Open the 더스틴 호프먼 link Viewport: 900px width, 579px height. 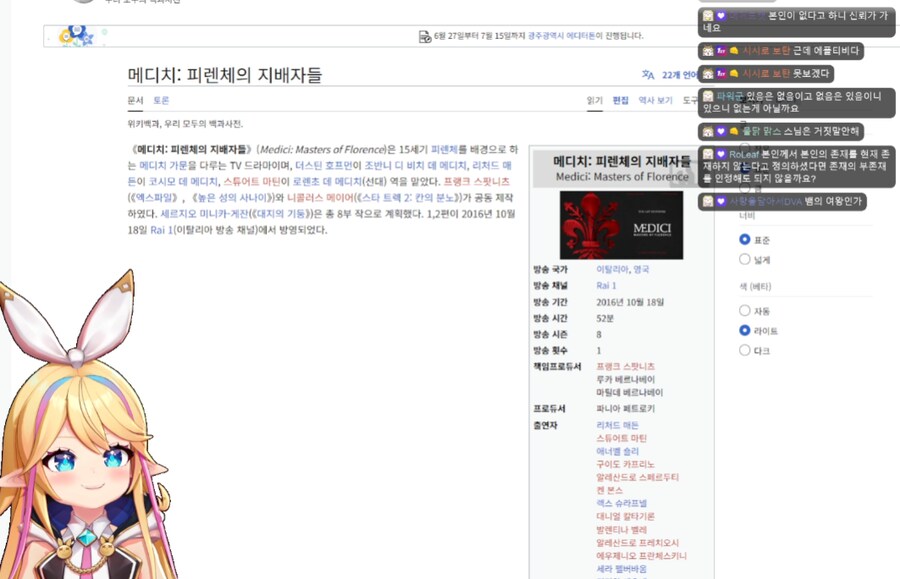point(324,166)
